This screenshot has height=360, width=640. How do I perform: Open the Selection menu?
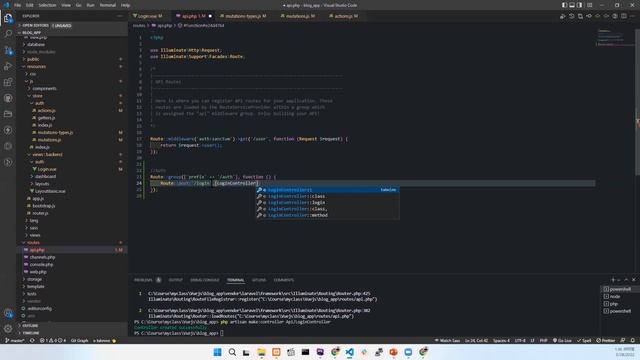(x=47, y=5)
